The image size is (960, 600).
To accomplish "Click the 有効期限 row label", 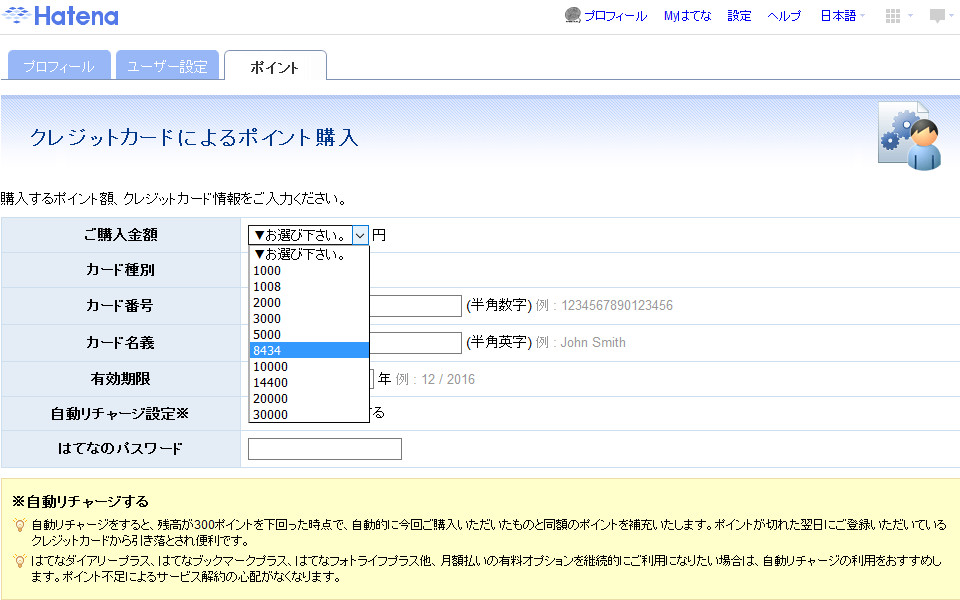I will pyautogui.click(x=121, y=379).
